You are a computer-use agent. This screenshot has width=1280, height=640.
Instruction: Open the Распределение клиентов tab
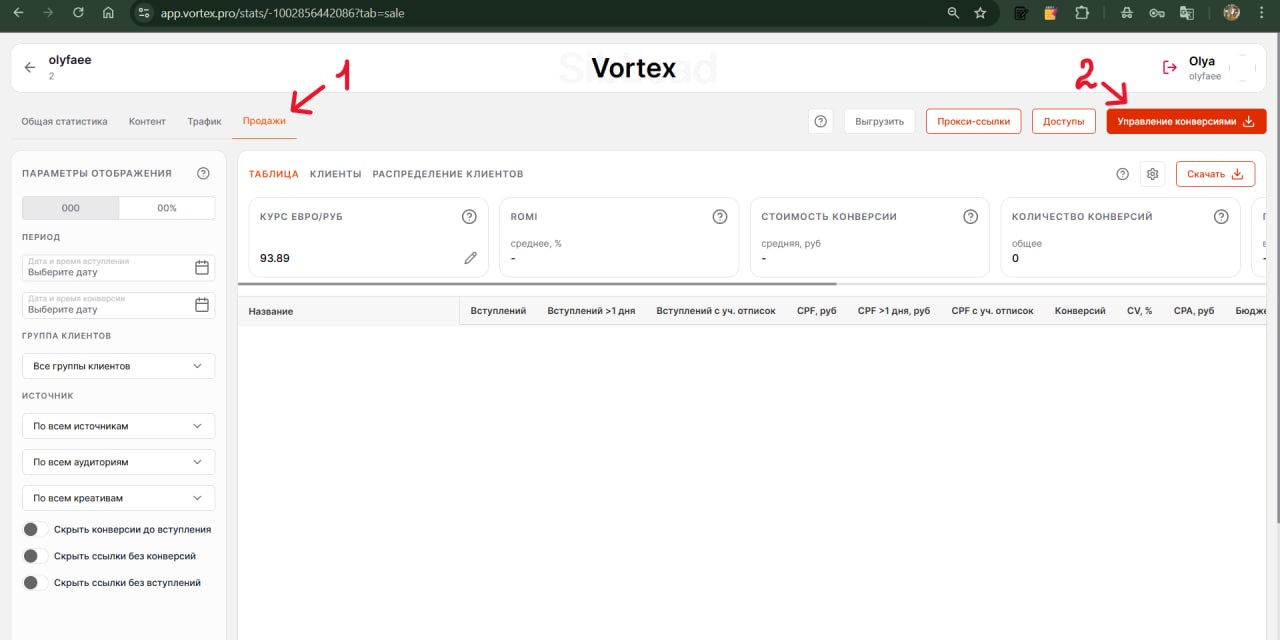(x=447, y=174)
